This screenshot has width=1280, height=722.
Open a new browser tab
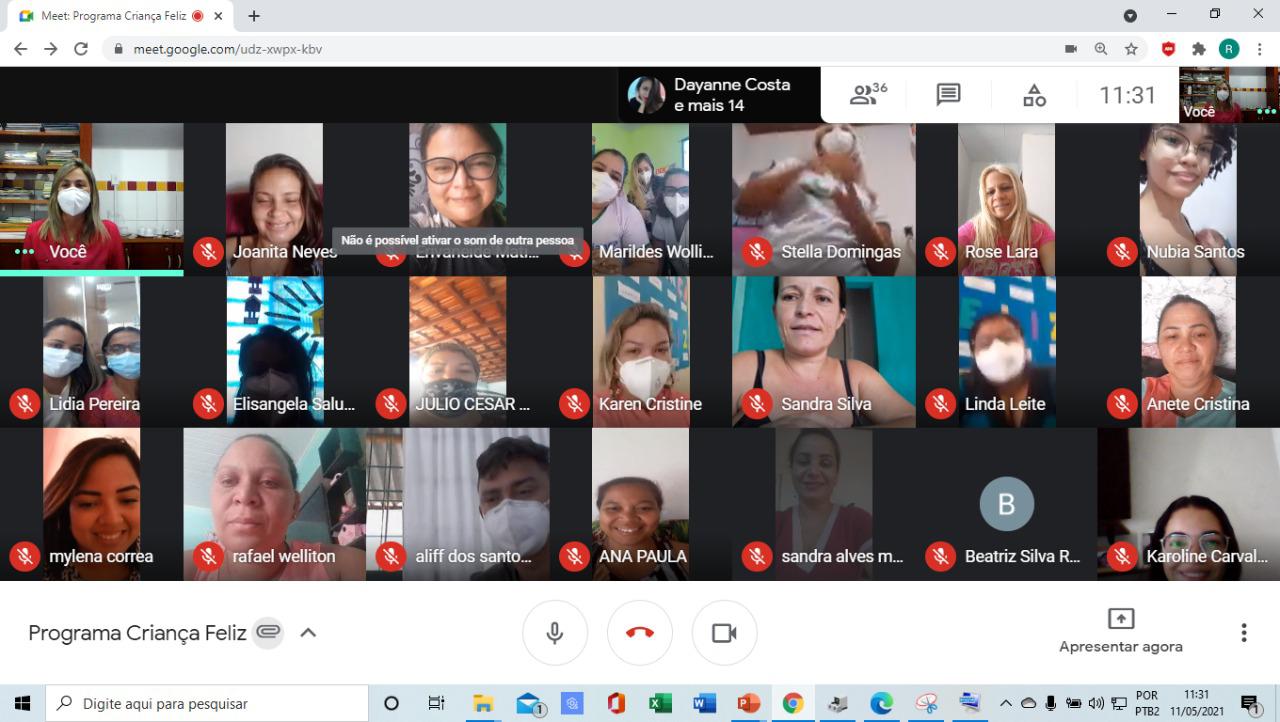click(x=254, y=16)
